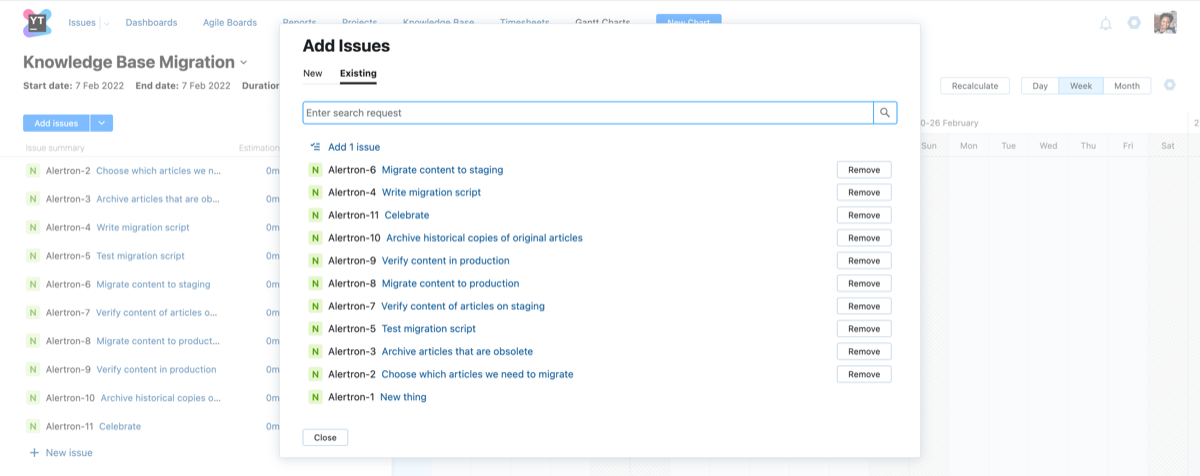This screenshot has height=476, width=1200.
Task: Remove Alertron-11 Celebrate
Action: [864, 215]
